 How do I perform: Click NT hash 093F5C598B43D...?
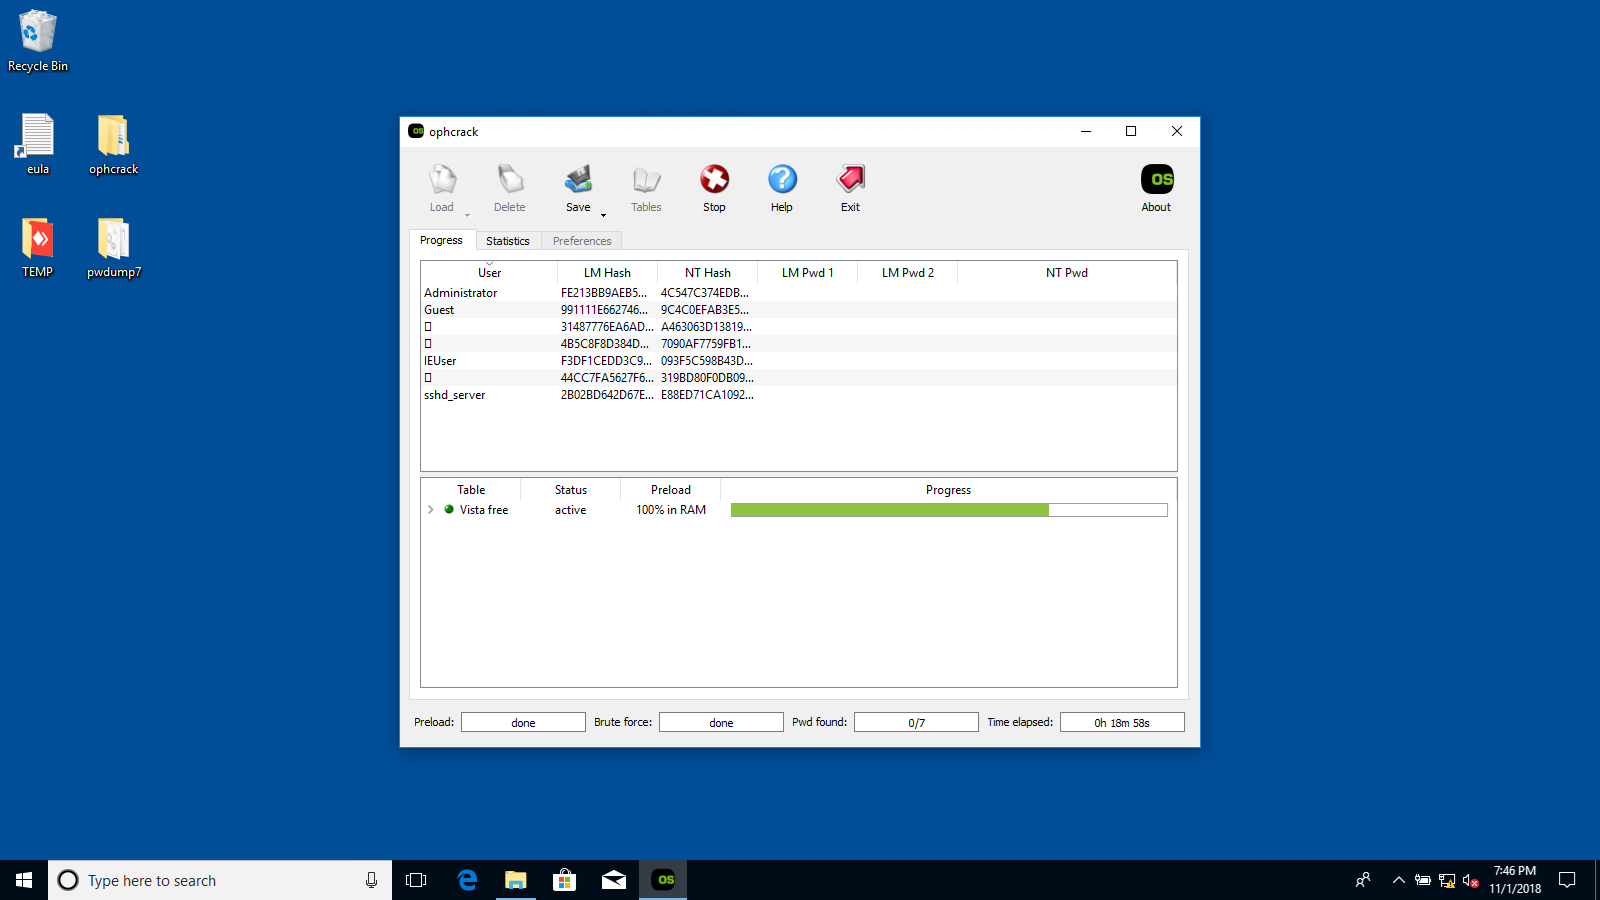(x=707, y=361)
